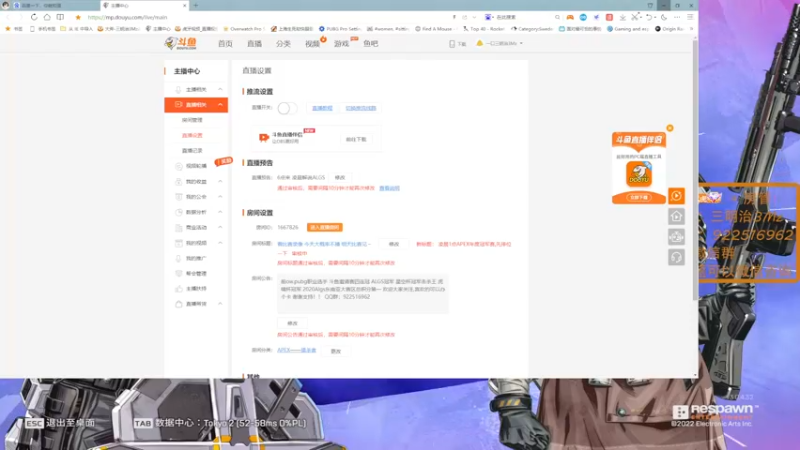Click the search magnifier icon in browser toolbar

pyautogui.click(x=557, y=17)
